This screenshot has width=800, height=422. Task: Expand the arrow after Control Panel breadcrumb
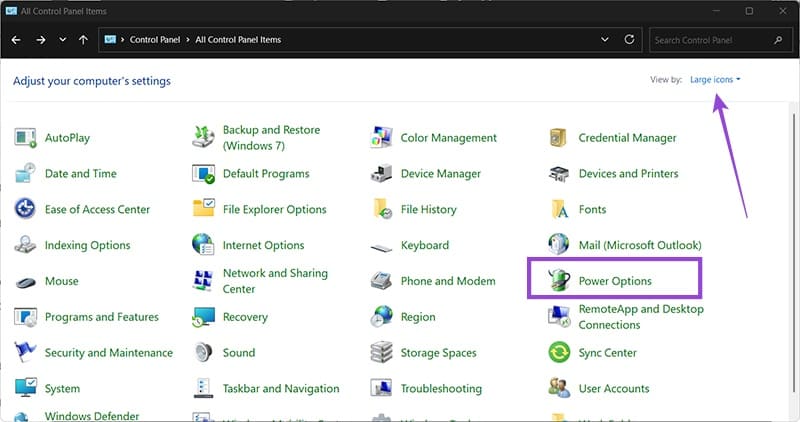pyautogui.click(x=188, y=40)
